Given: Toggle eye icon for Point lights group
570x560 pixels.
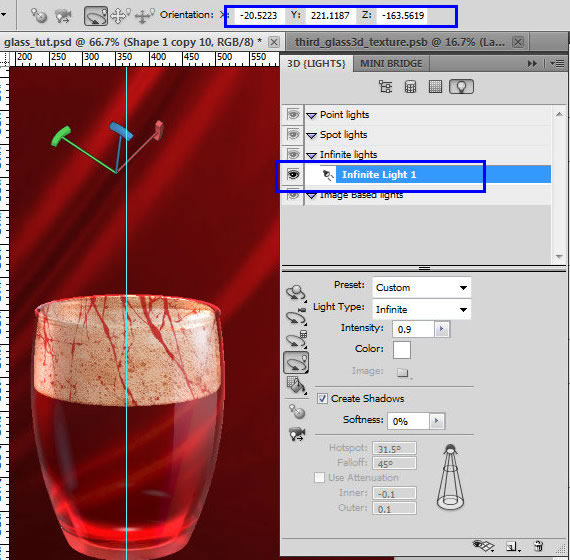Looking at the screenshot, I should (x=293, y=115).
